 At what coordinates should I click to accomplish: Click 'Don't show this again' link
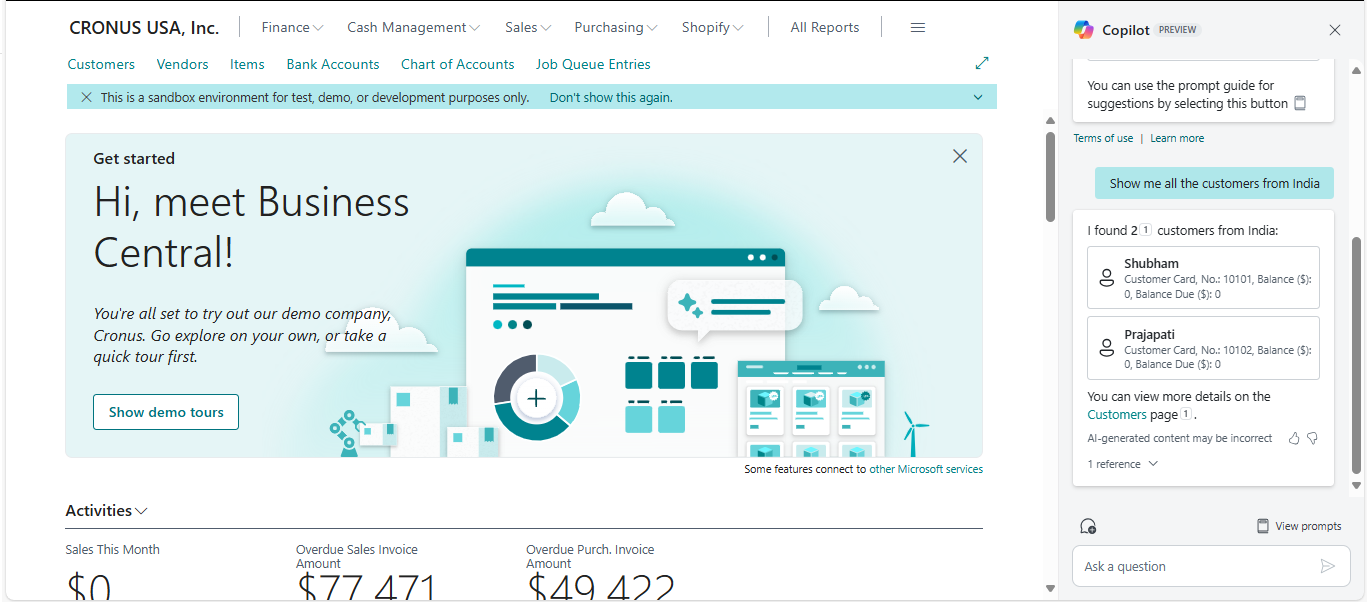611,97
